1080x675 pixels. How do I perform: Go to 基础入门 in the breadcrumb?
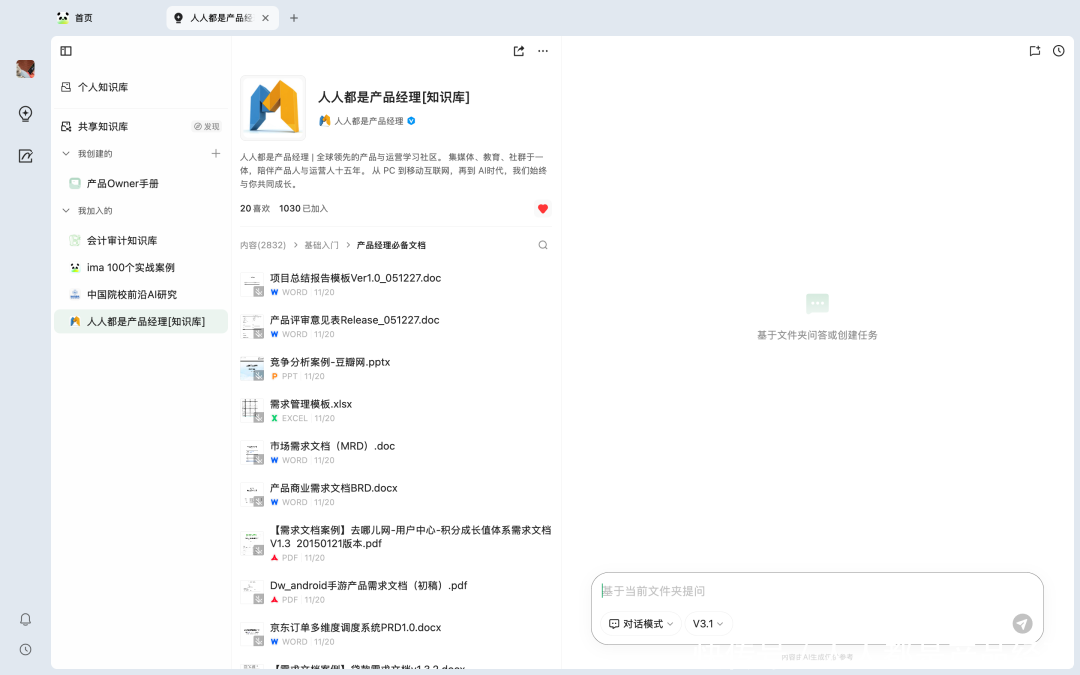321,245
